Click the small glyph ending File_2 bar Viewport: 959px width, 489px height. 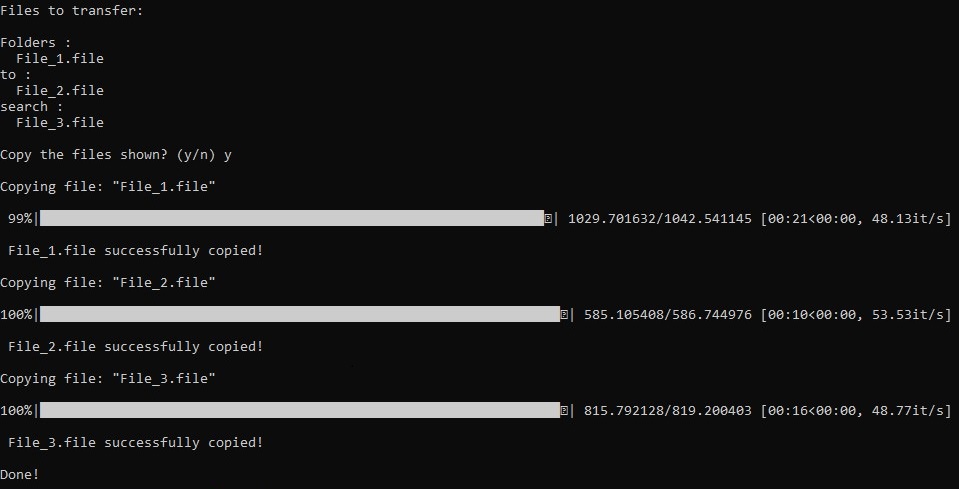pos(564,314)
